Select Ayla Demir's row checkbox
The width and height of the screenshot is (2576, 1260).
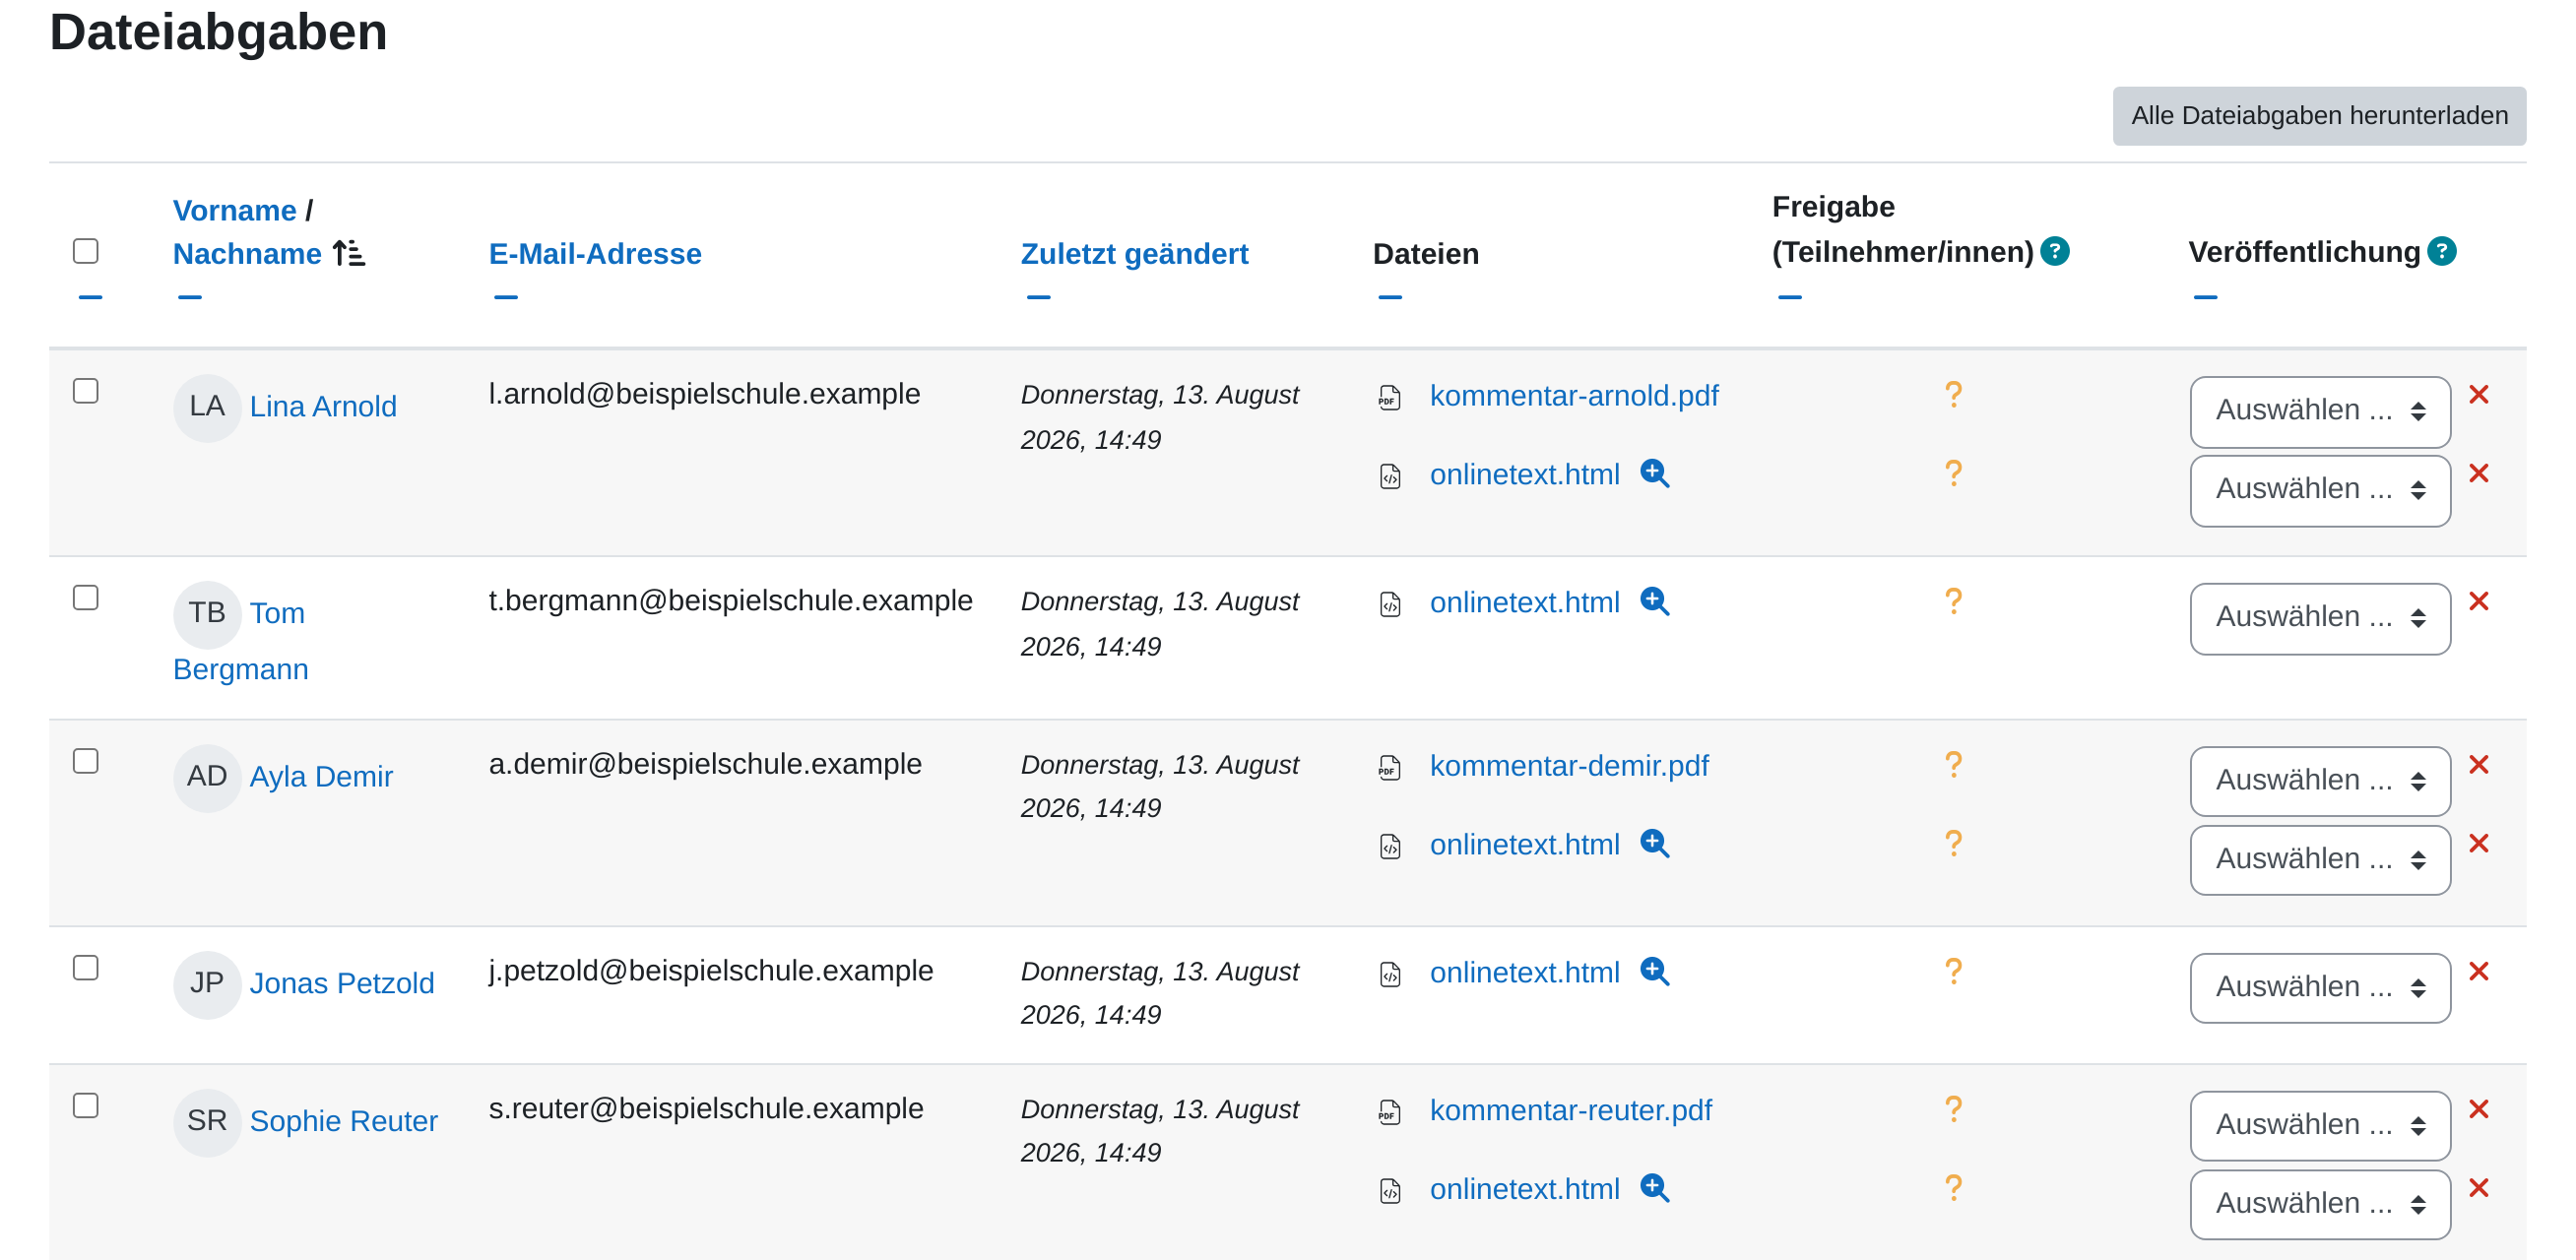coord(86,760)
